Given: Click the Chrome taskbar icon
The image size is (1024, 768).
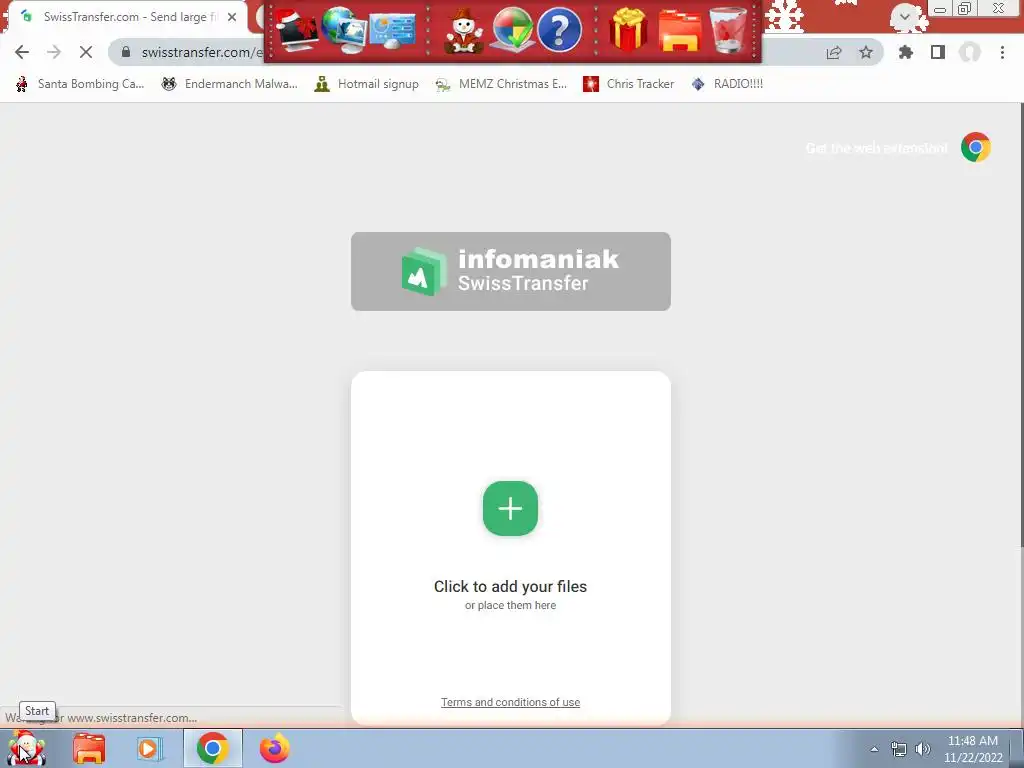Looking at the screenshot, I should click(212, 748).
